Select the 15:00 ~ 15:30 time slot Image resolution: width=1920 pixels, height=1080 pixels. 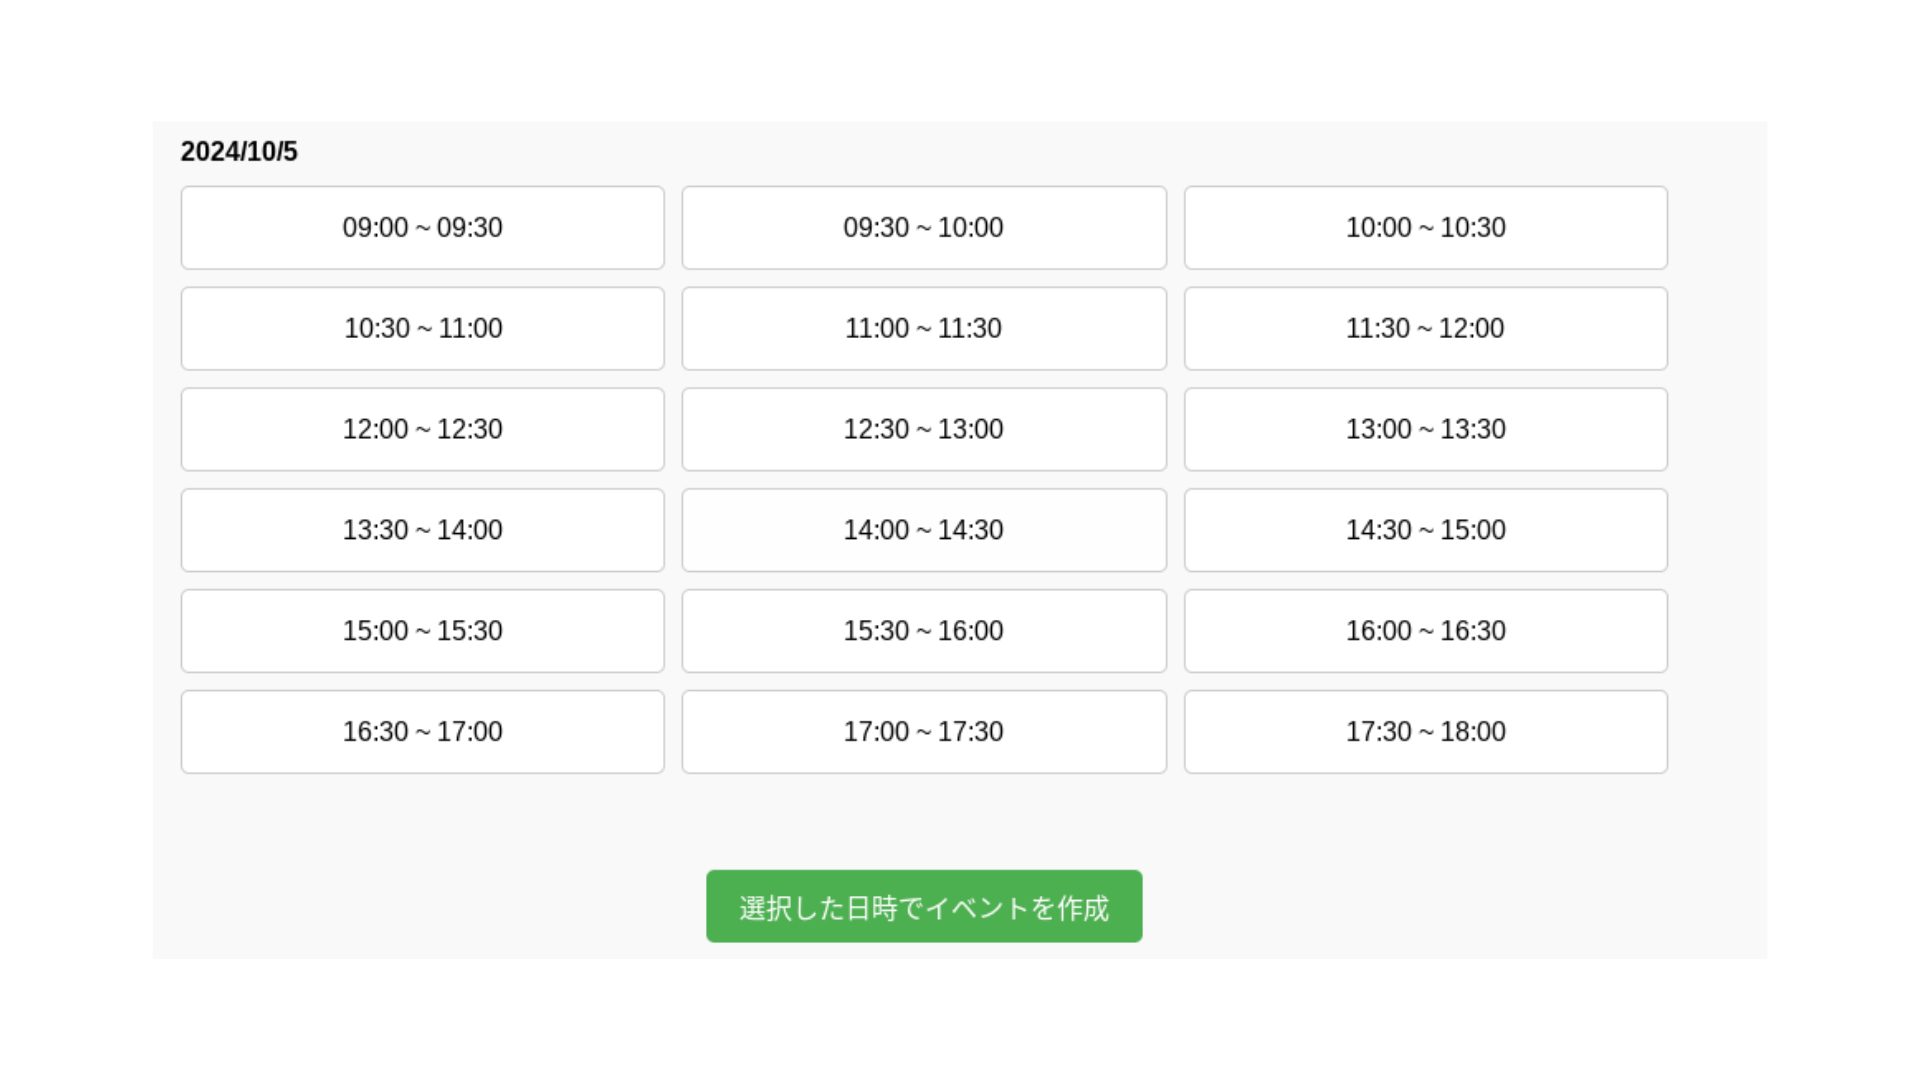coord(422,630)
